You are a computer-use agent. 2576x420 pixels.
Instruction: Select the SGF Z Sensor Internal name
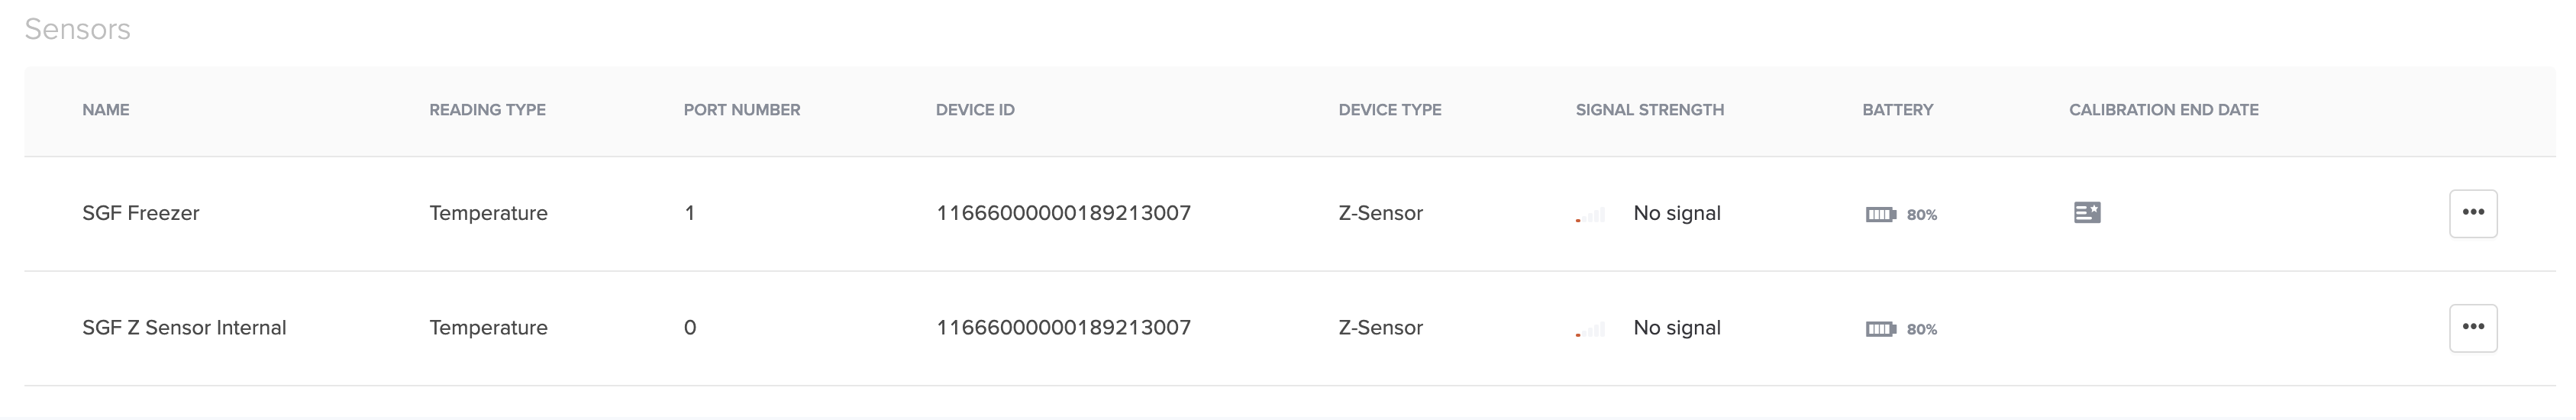tap(184, 328)
